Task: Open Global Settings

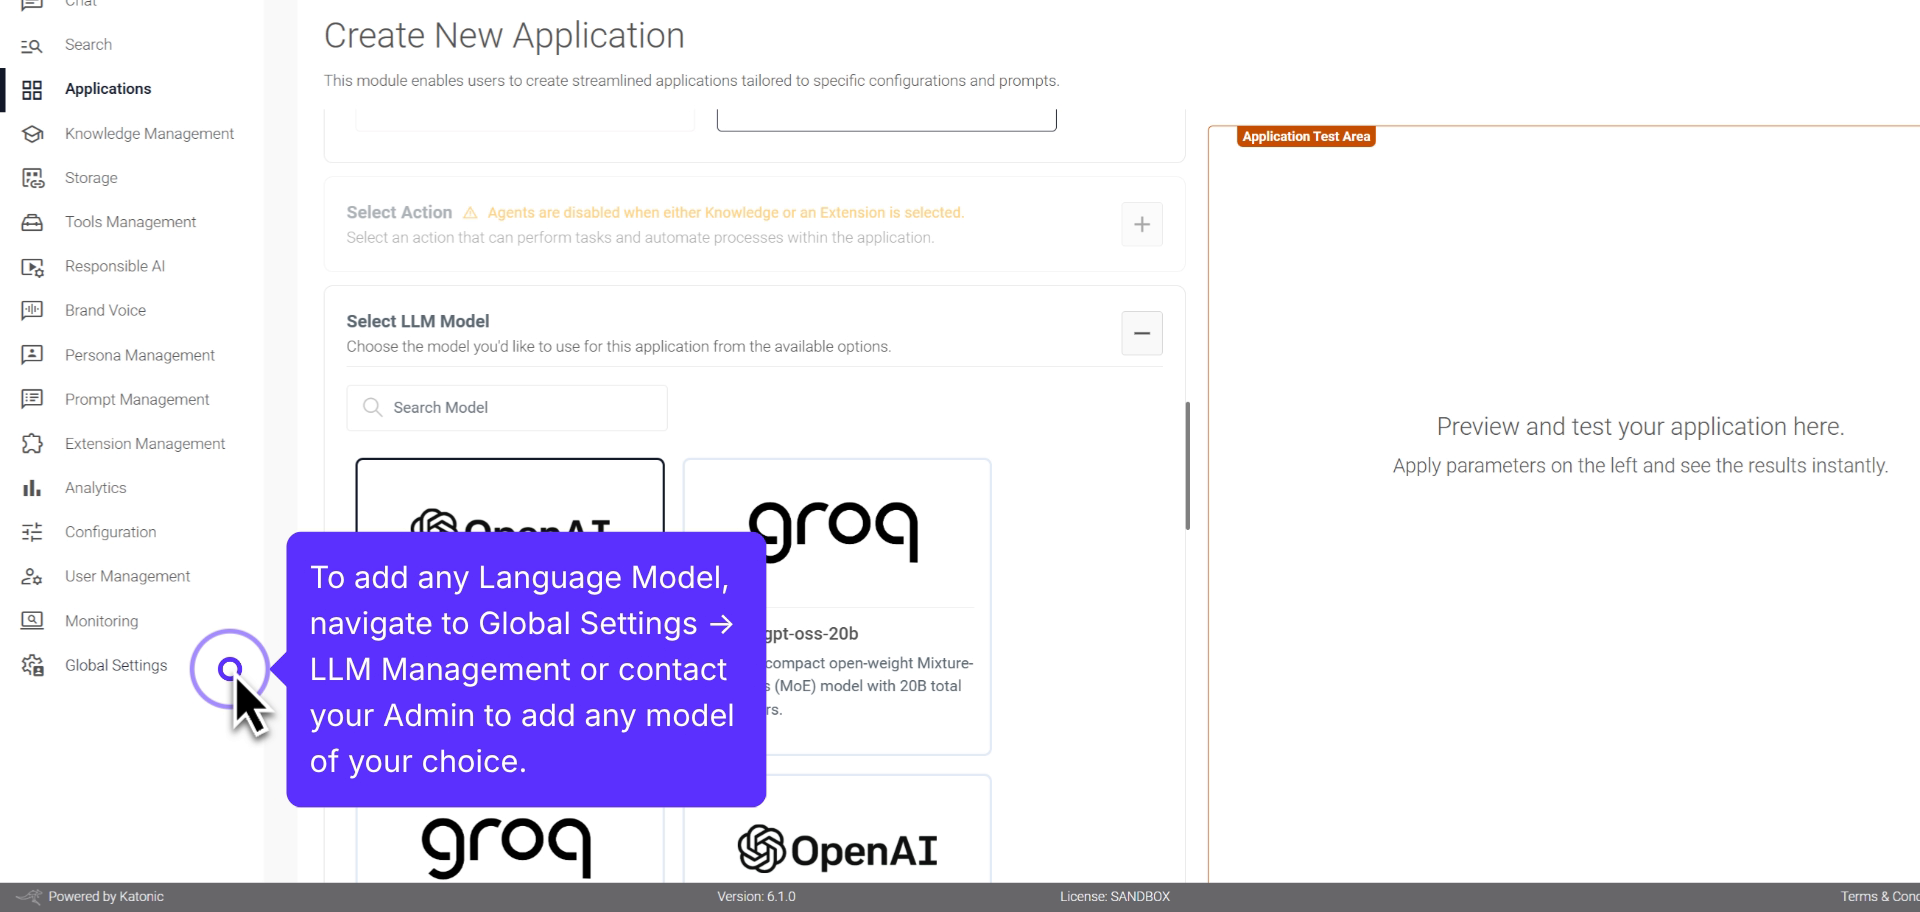Action: pos(115,664)
